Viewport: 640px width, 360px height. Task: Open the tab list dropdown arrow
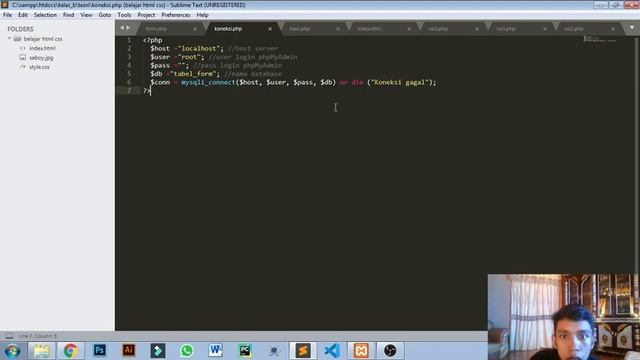[632, 28]
